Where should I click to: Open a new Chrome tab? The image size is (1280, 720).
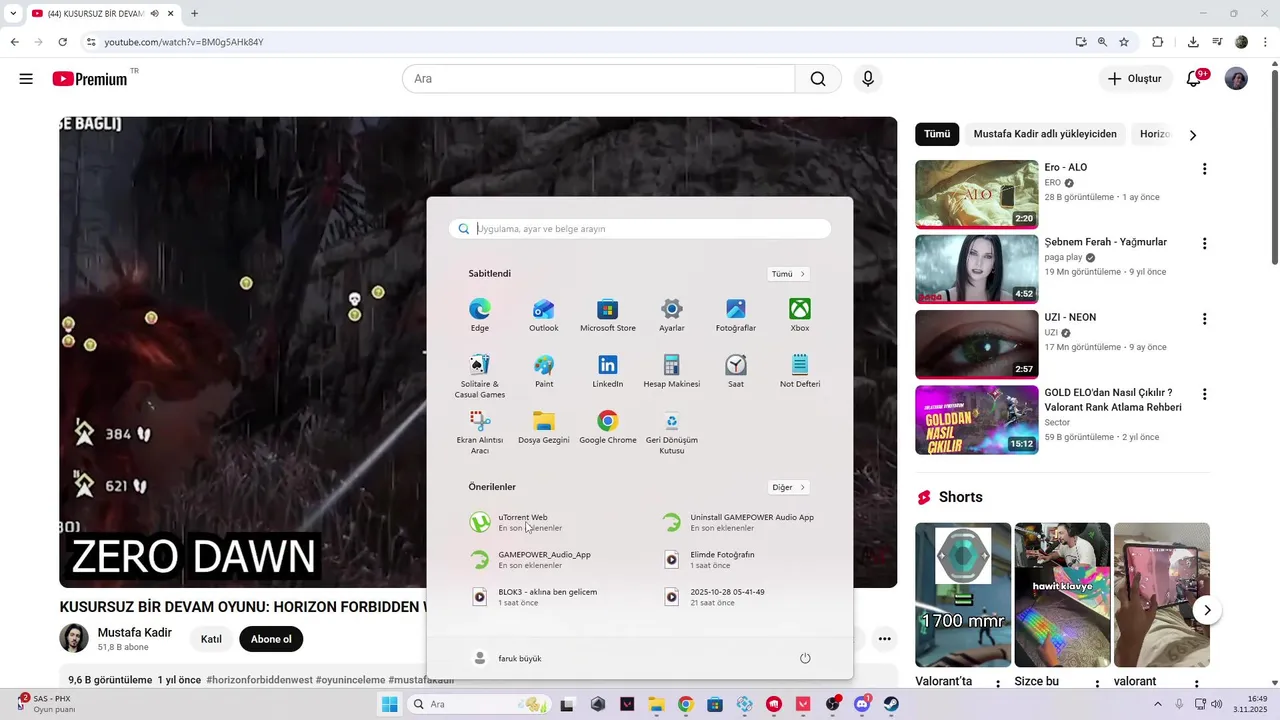click(x=194, y=13)
